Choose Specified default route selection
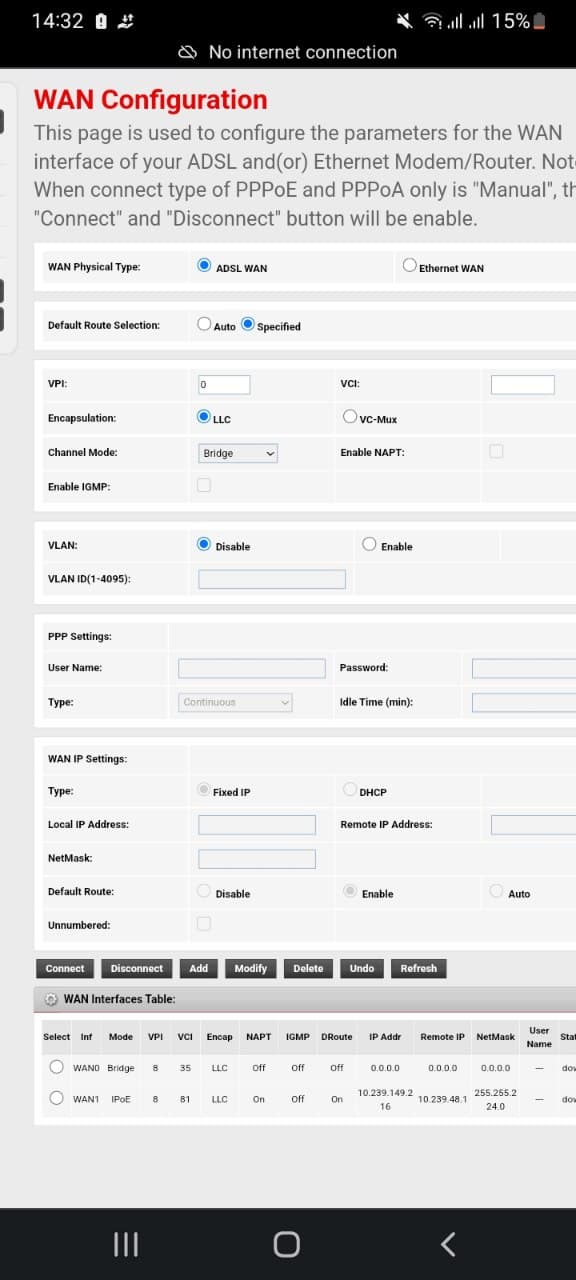 248,324
